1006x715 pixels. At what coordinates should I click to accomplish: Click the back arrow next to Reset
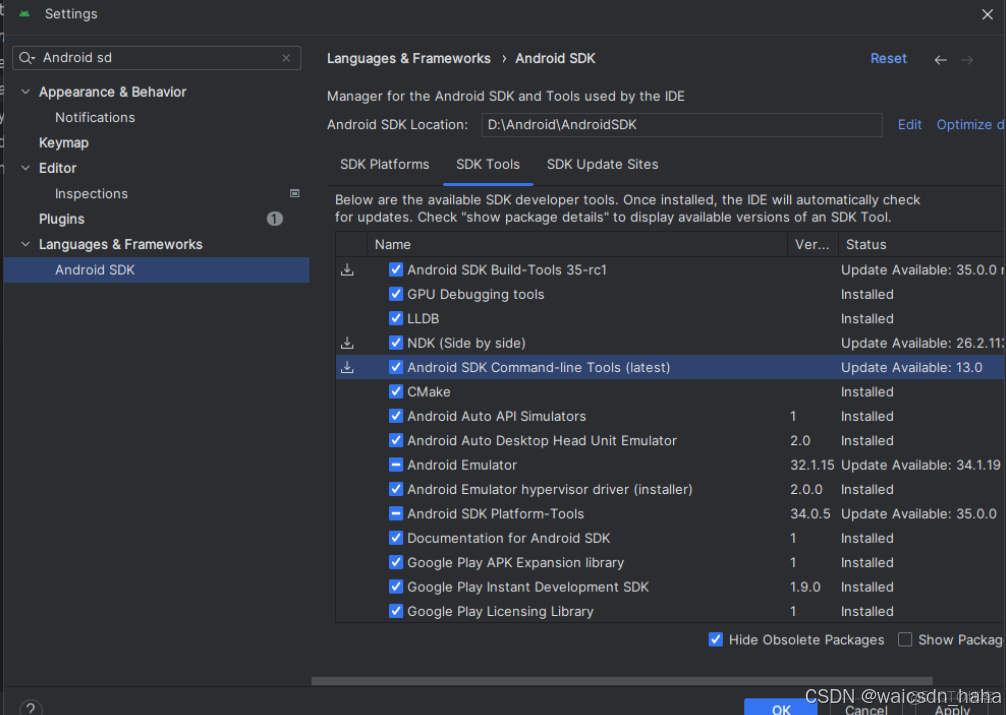tap(940, 59)
